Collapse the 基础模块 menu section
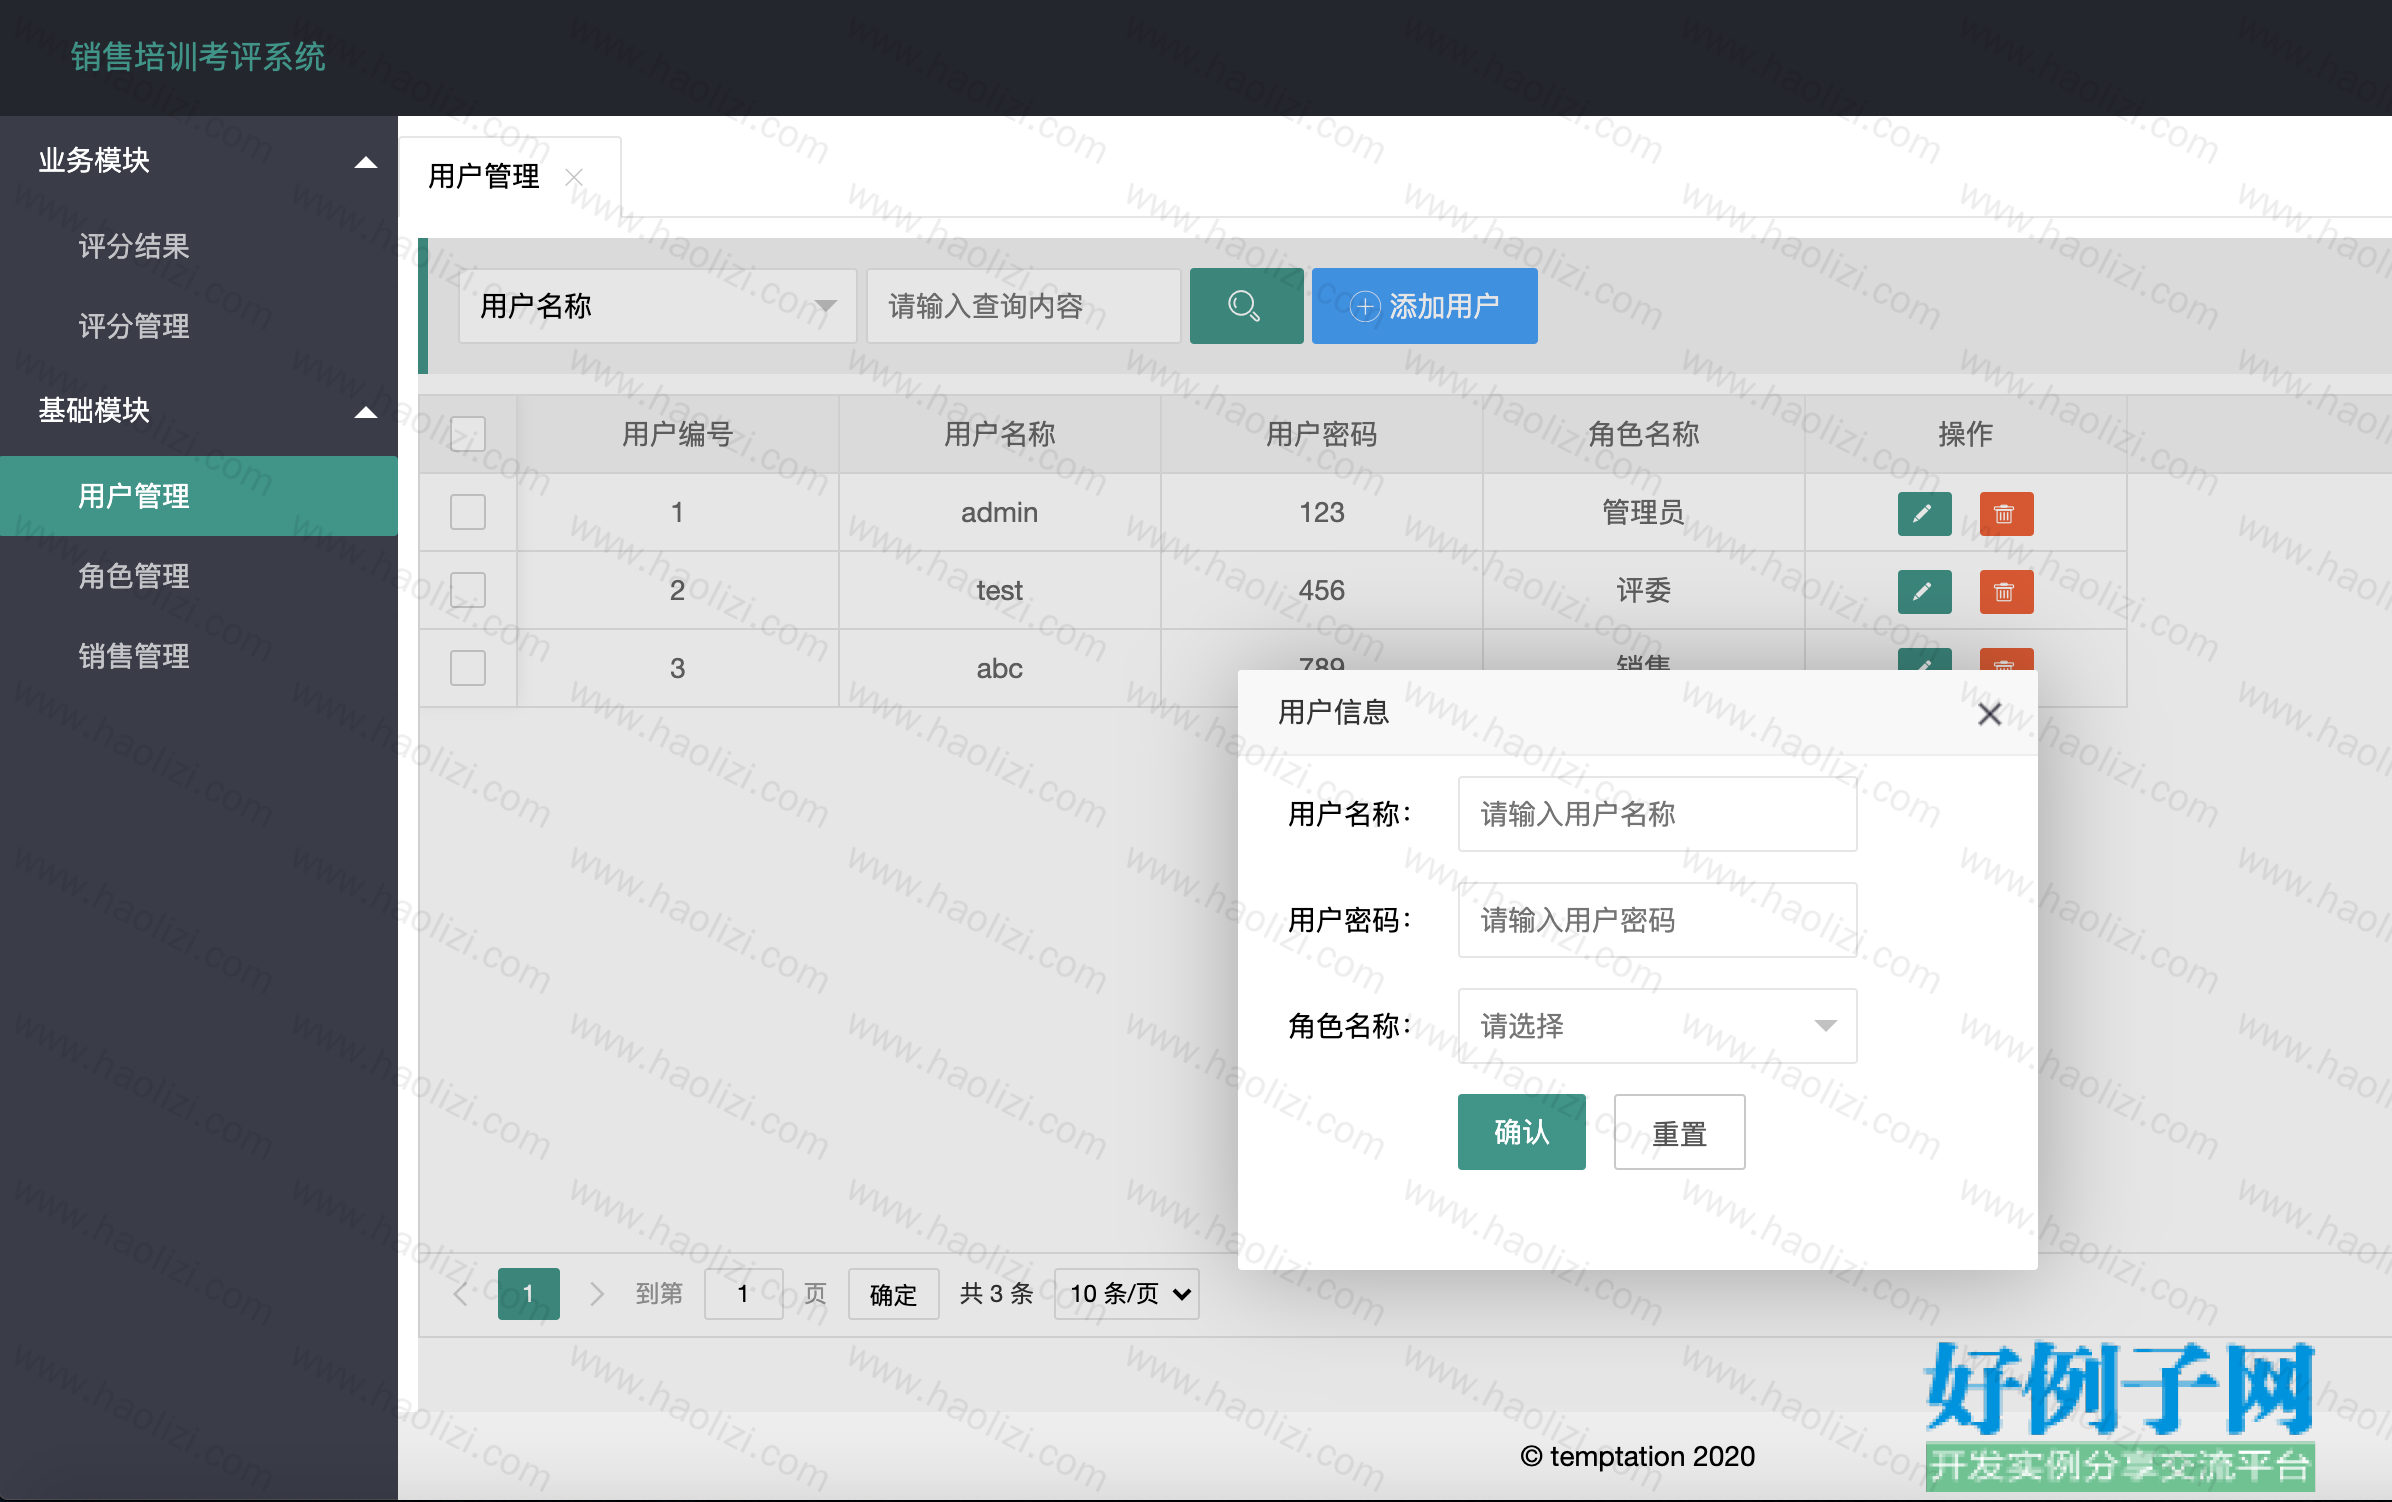The image size is (2392, 1502). [199, 410]
